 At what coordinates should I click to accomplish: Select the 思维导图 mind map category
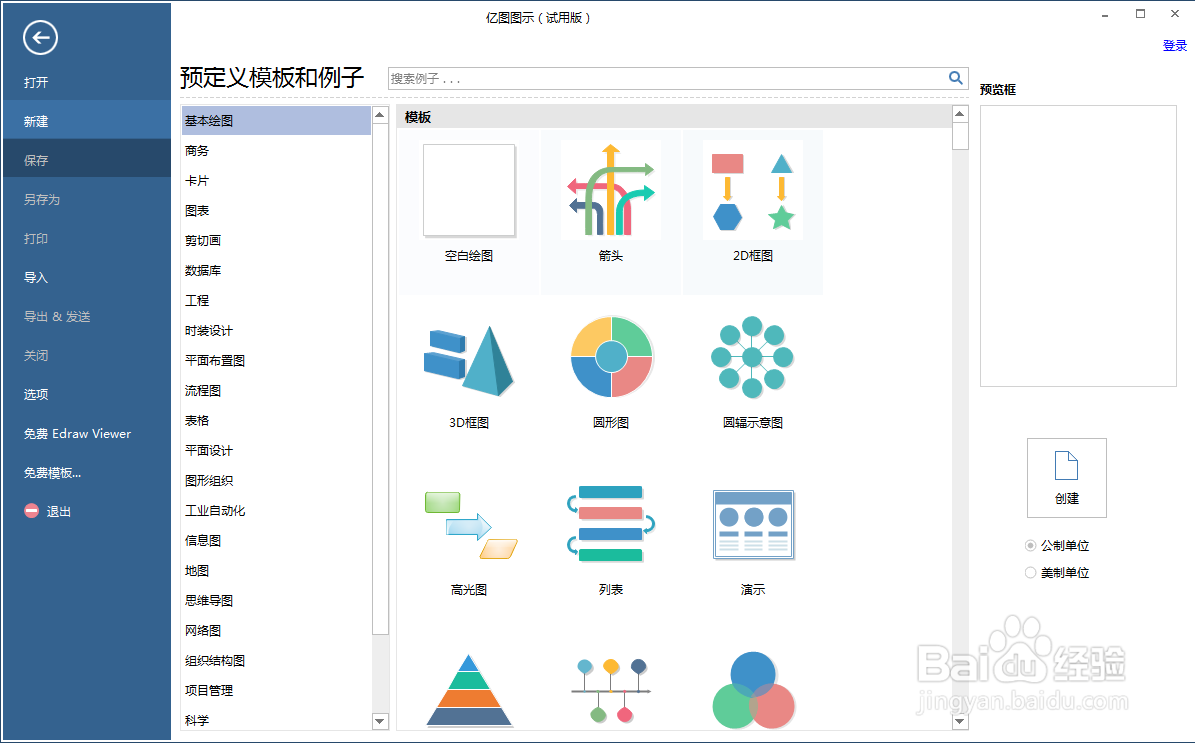276,600
